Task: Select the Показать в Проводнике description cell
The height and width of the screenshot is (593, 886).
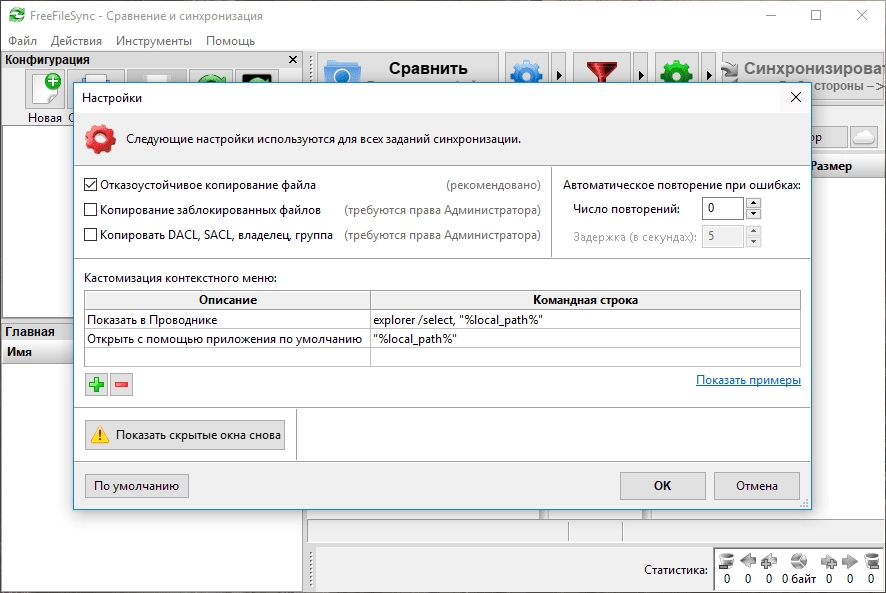Action: pos(227,319)
